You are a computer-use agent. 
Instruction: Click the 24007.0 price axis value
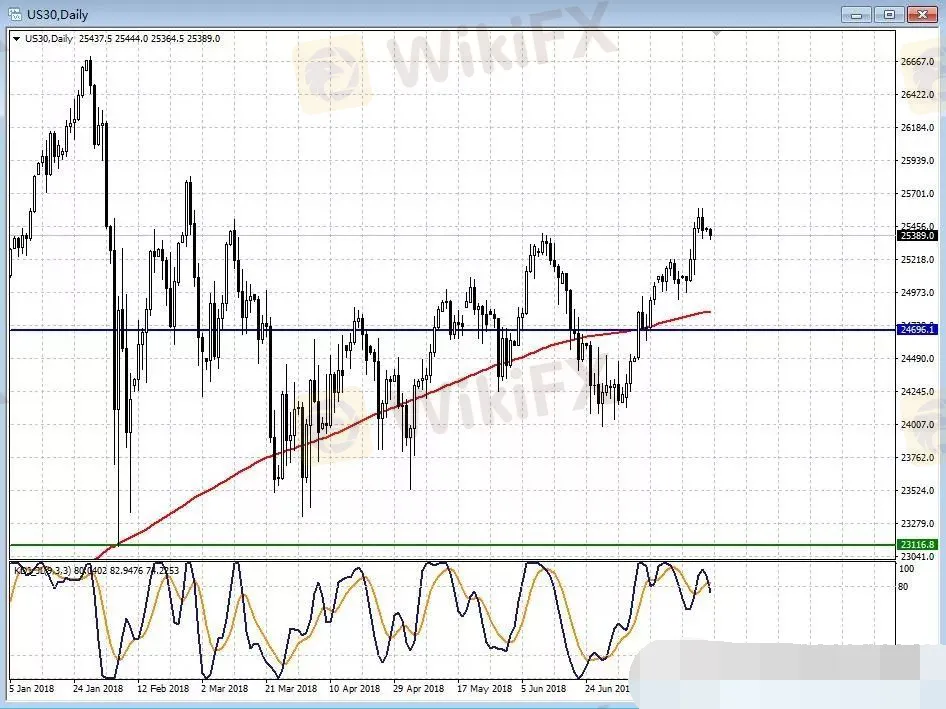(917, 425)
